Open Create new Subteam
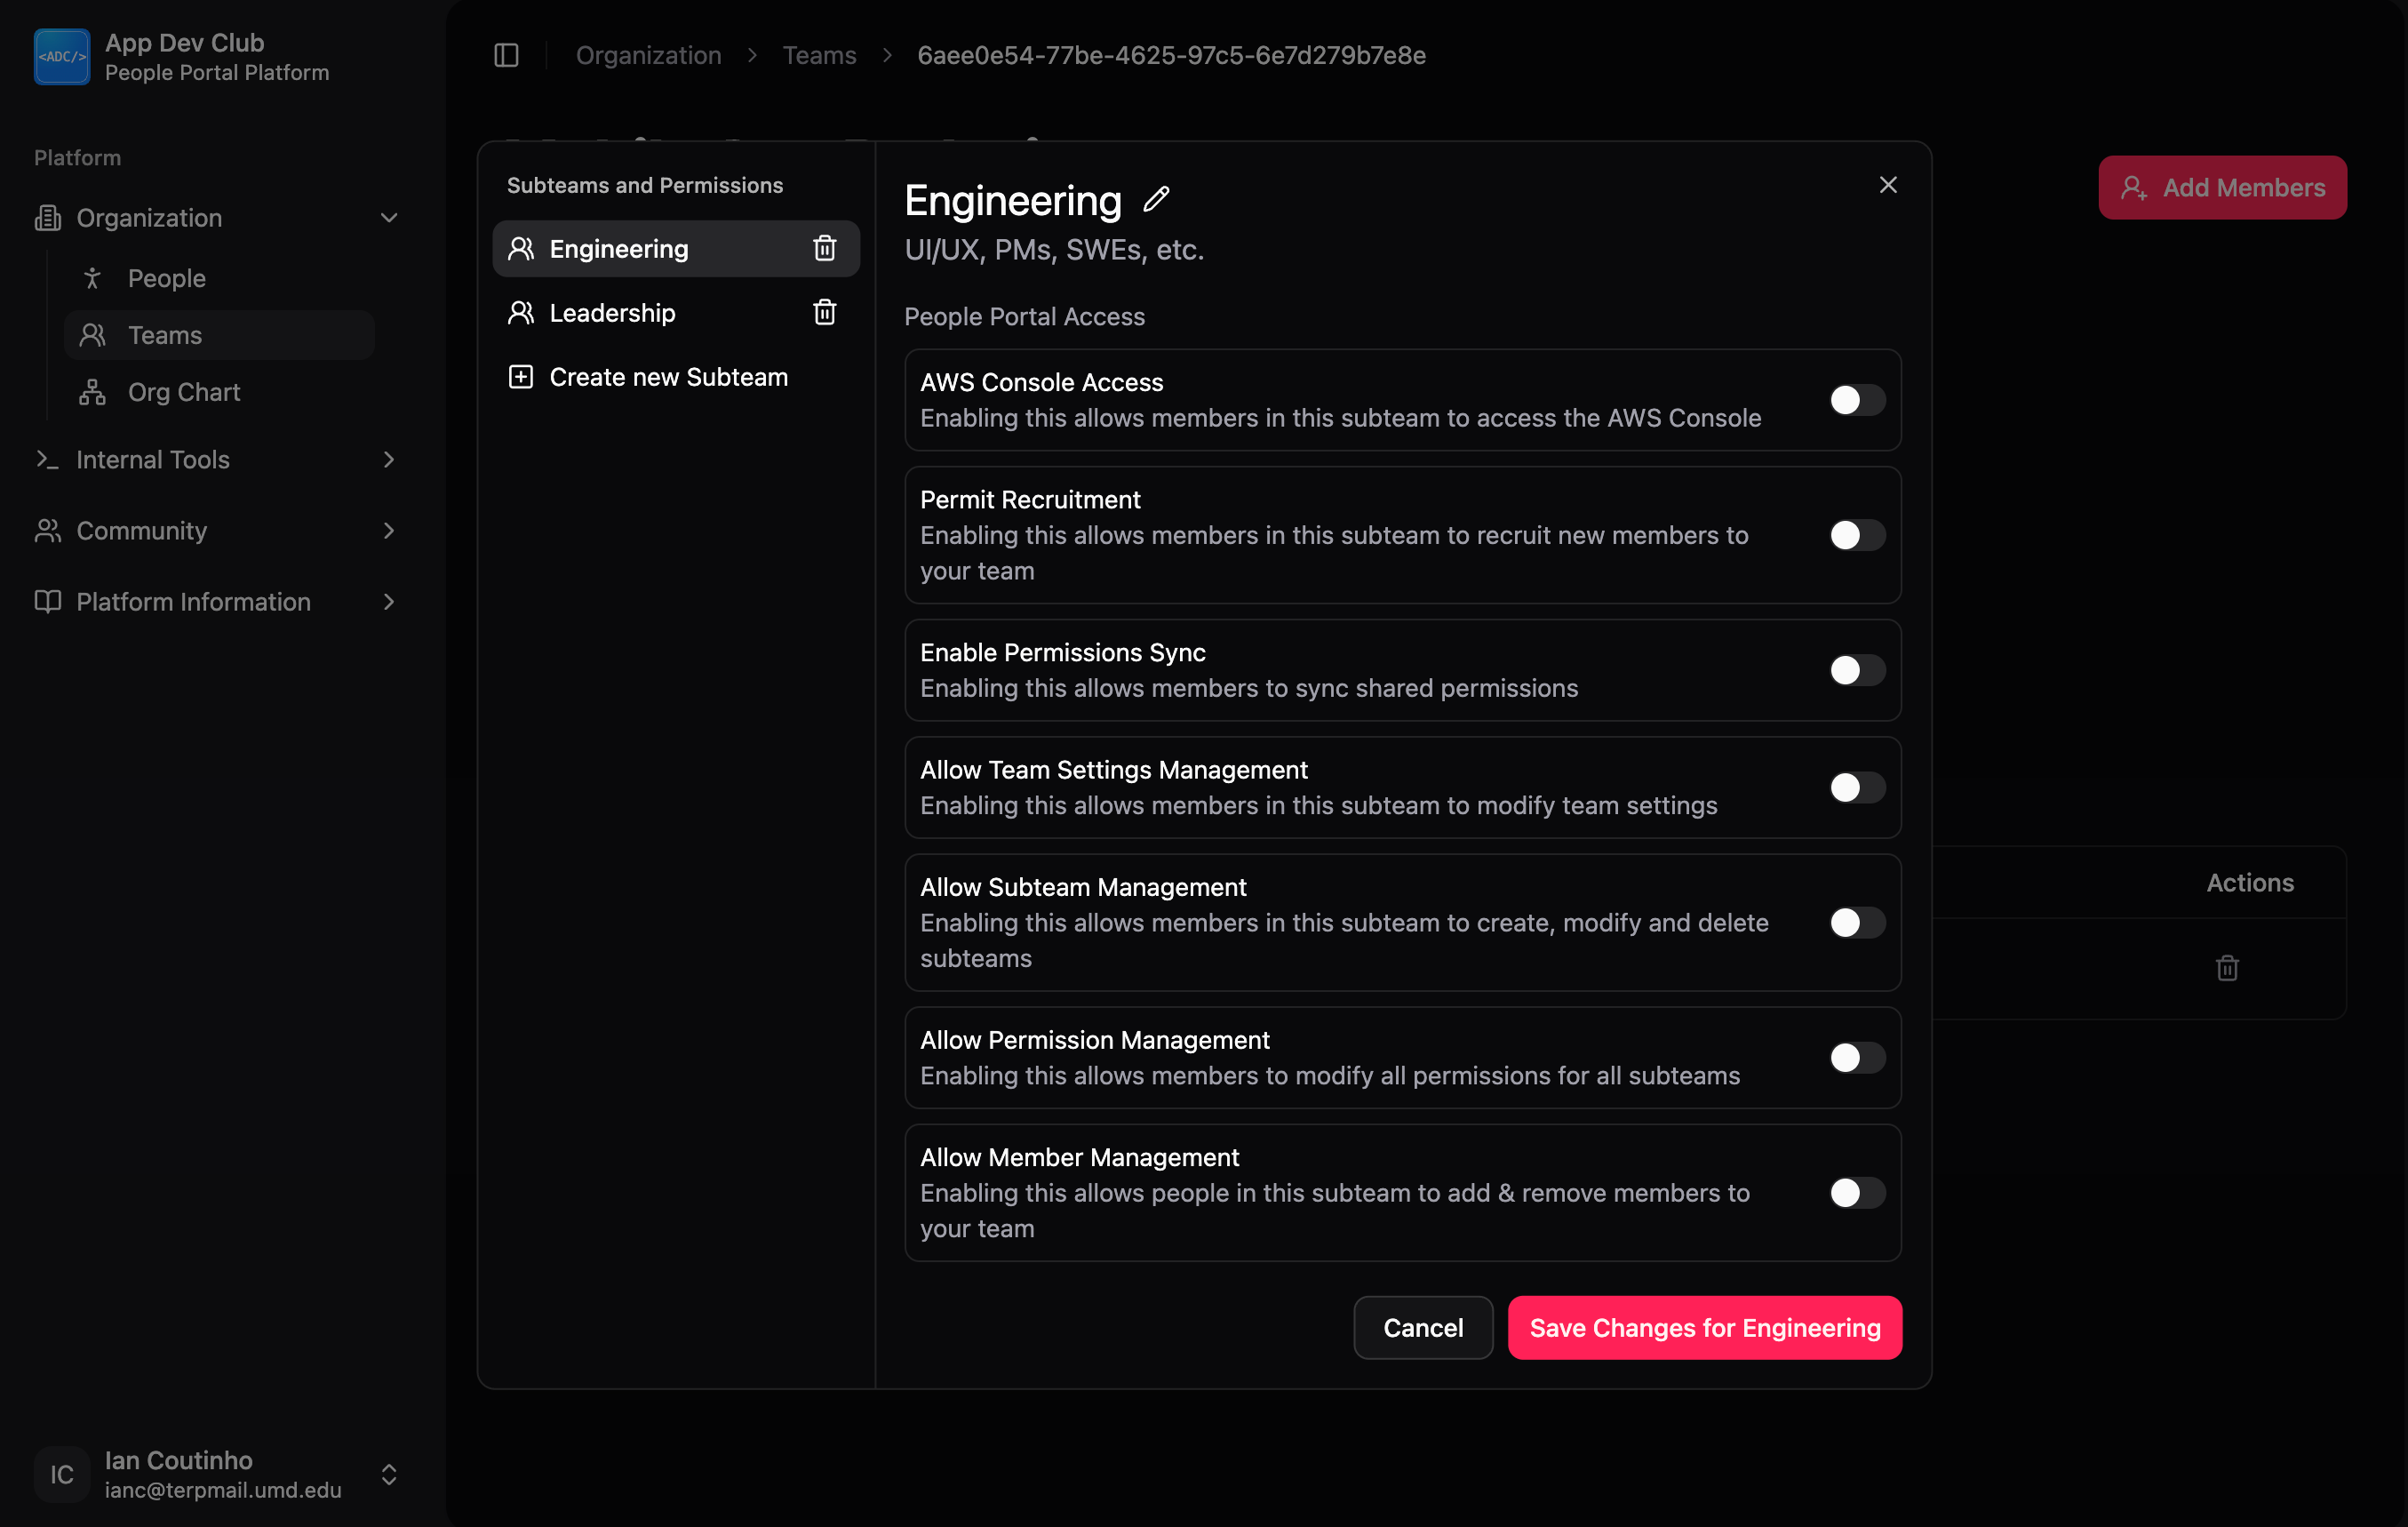 (667, 376)
